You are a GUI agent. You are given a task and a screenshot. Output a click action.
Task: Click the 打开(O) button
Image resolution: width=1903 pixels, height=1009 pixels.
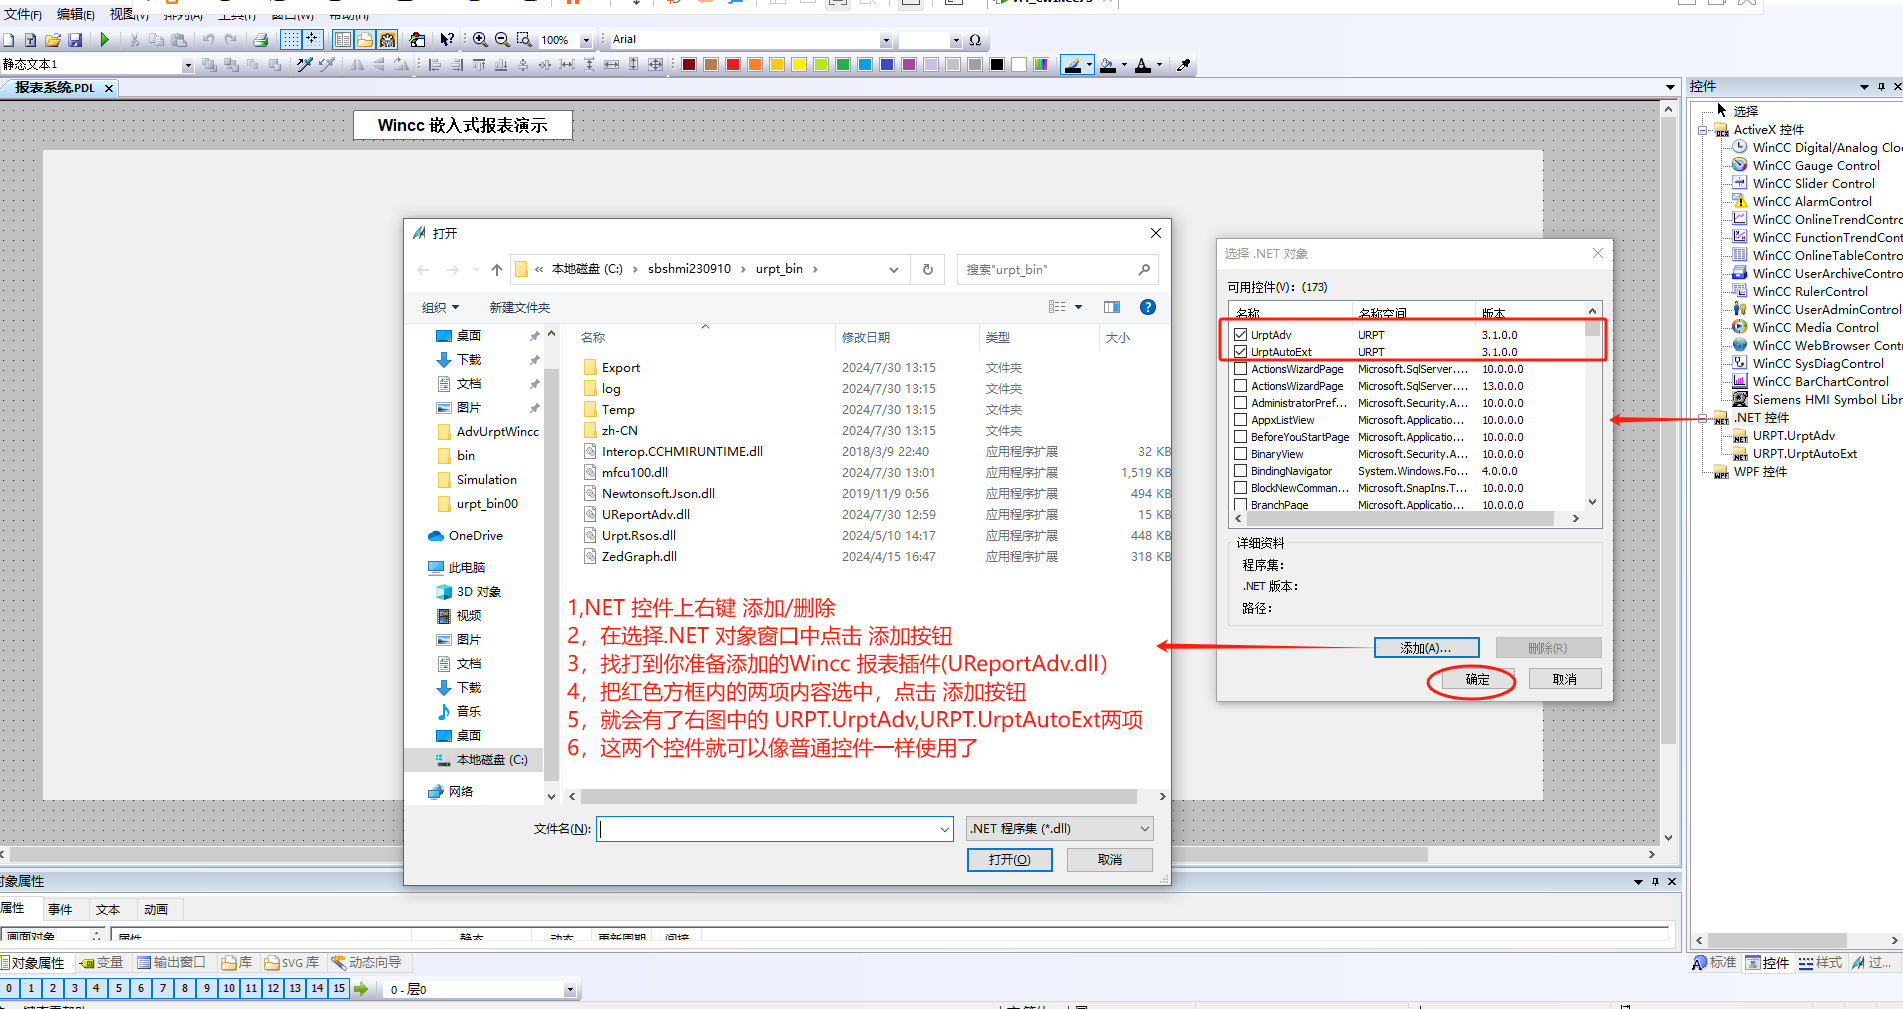[x=1009, y=860]
